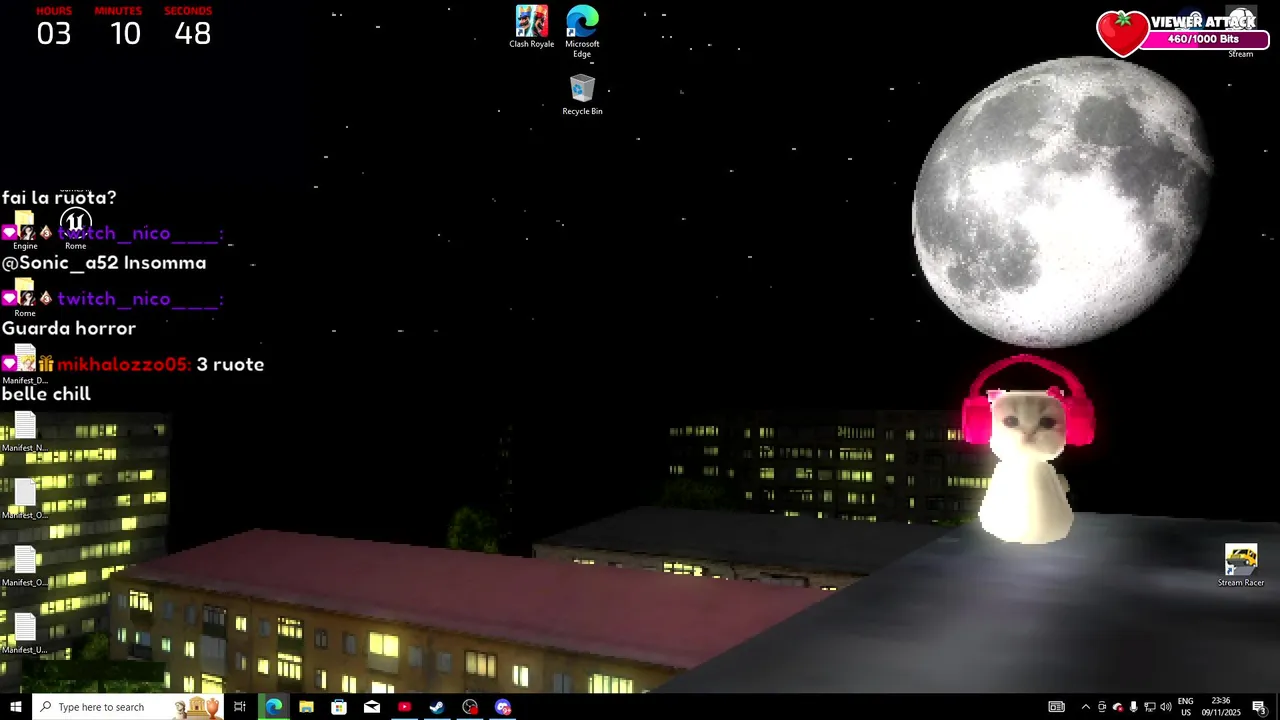Screen dimensions: 1280x720
Task: Click the chat text 'fai la ruota?'
Action: click(59, 198)
